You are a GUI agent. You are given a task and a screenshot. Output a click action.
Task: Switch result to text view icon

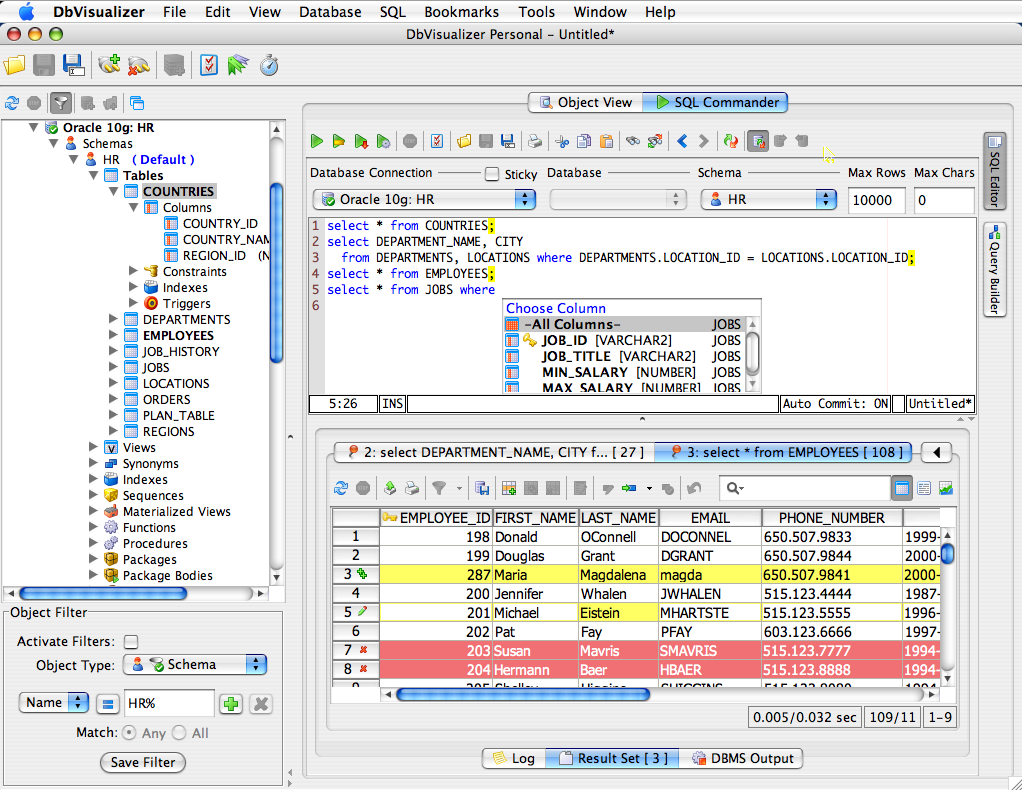[x=924, y=488]
